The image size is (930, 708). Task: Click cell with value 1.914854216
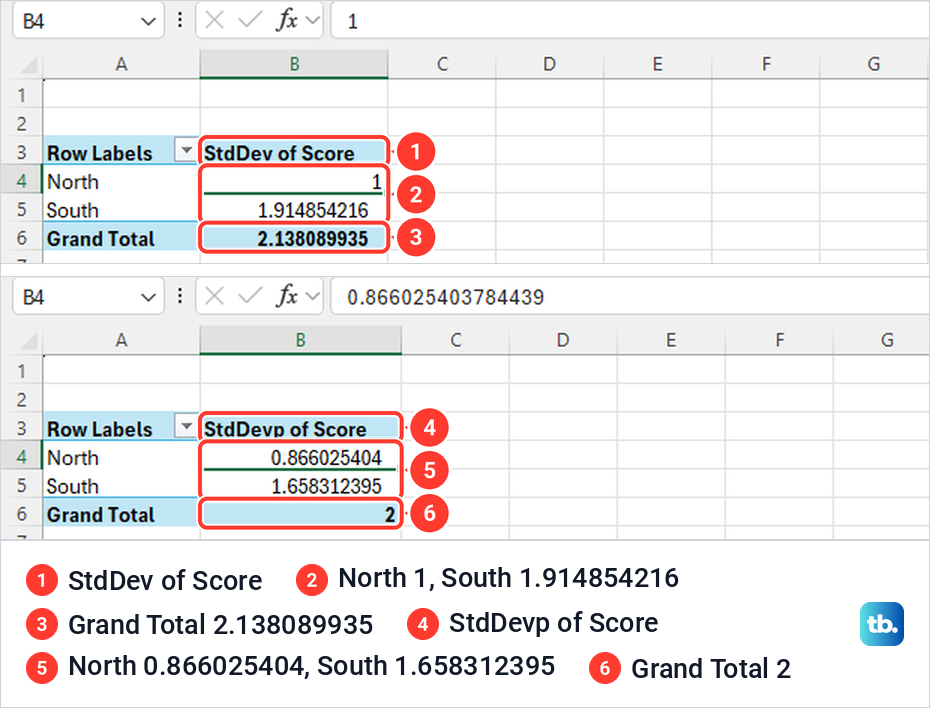tap(294, 209)
